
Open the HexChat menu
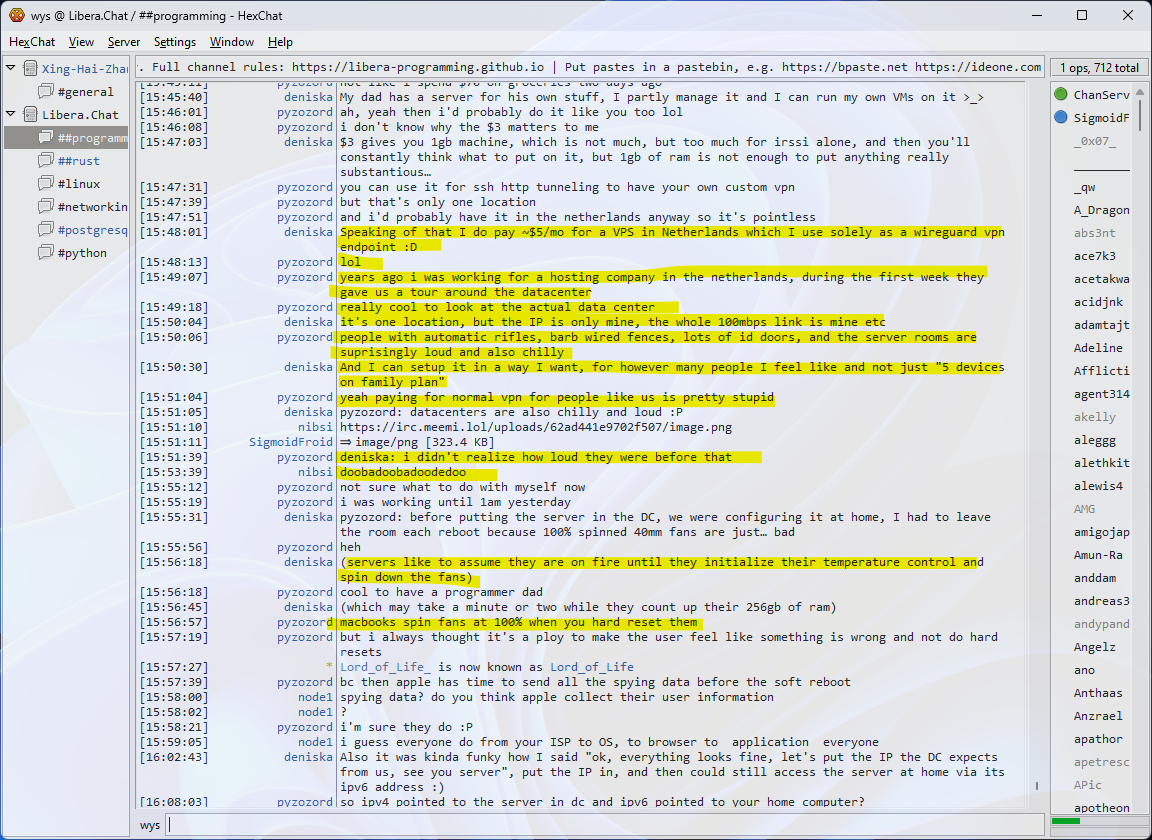click(32, 42)
